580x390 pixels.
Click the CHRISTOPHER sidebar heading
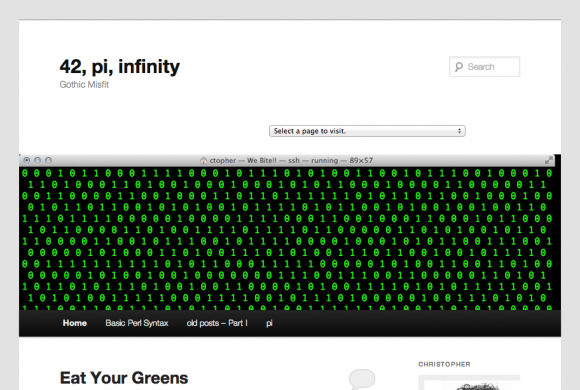444,364
